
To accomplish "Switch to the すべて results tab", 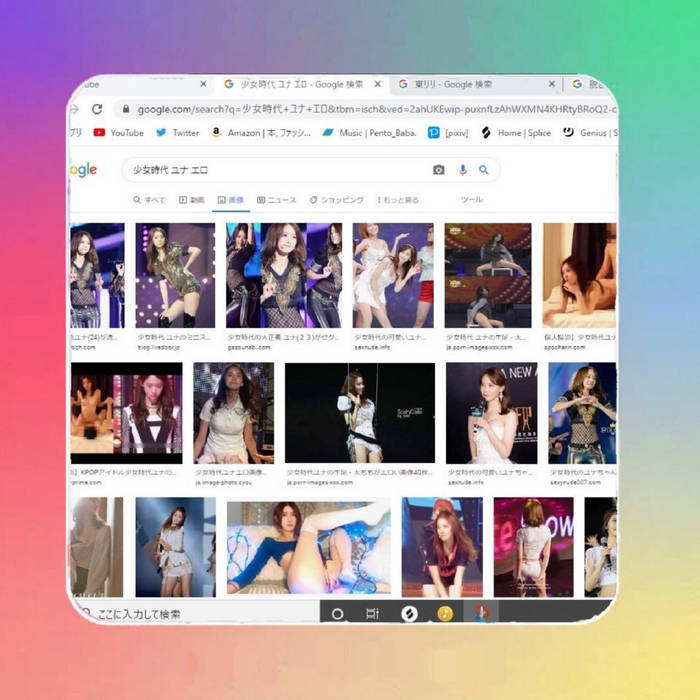I will 150,200.
